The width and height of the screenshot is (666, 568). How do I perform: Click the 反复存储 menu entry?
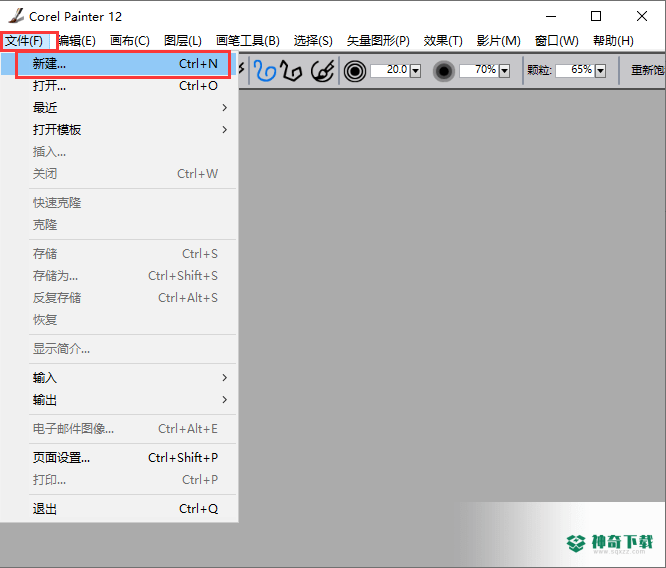(x=119, y=298)
